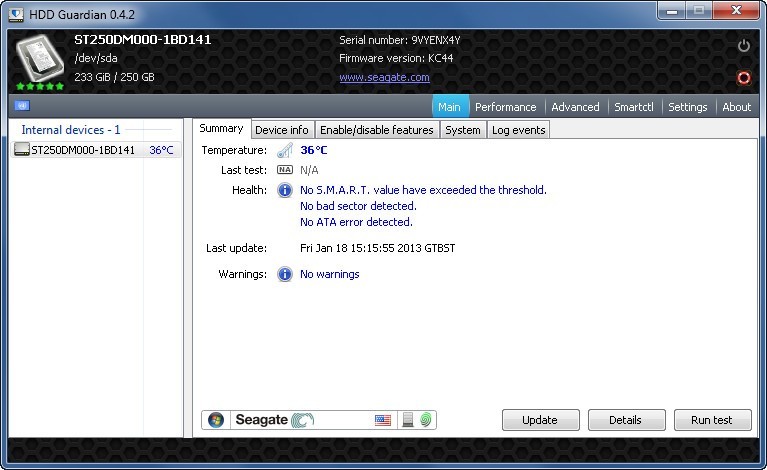Click the 36°C value in device list

tap(161, 150)
